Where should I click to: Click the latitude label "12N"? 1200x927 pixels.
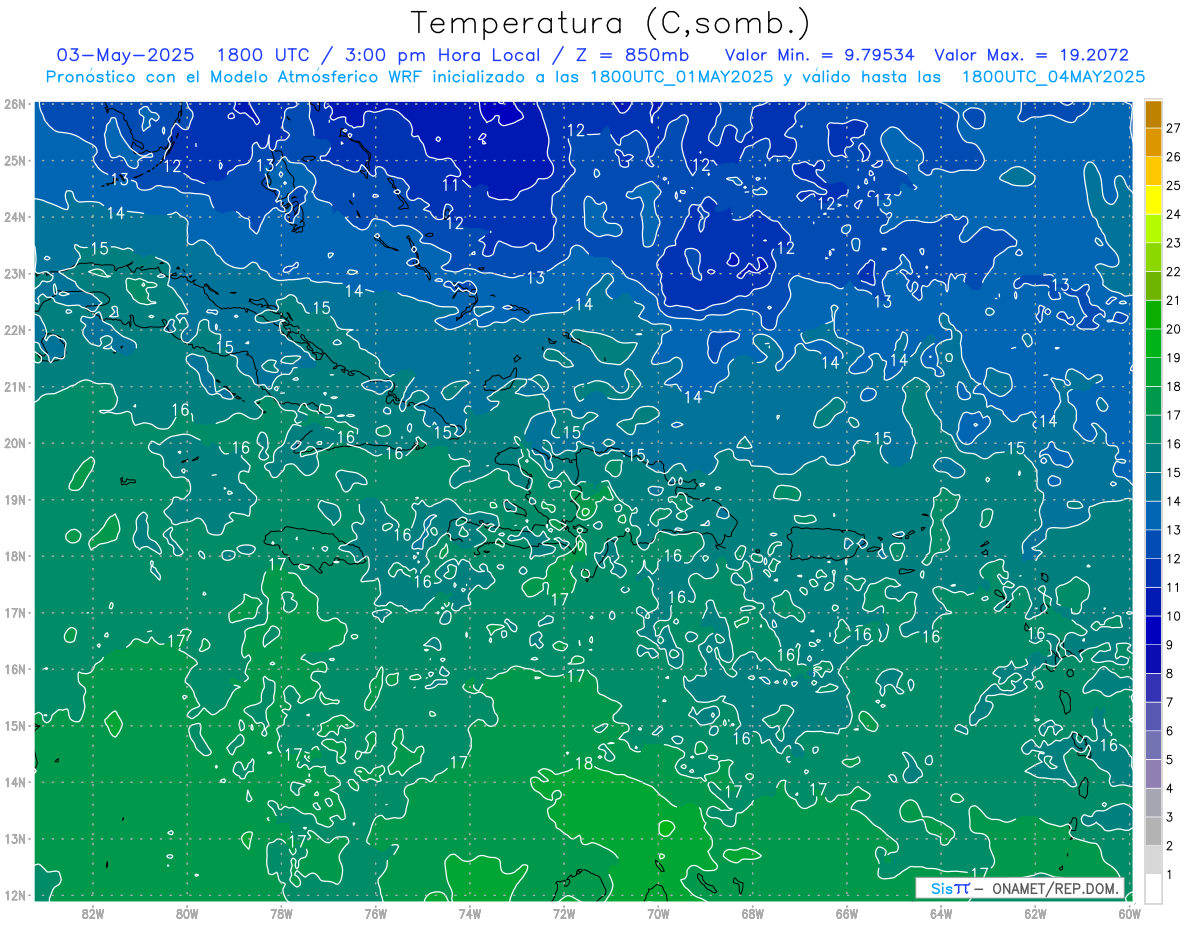[14, 895]
